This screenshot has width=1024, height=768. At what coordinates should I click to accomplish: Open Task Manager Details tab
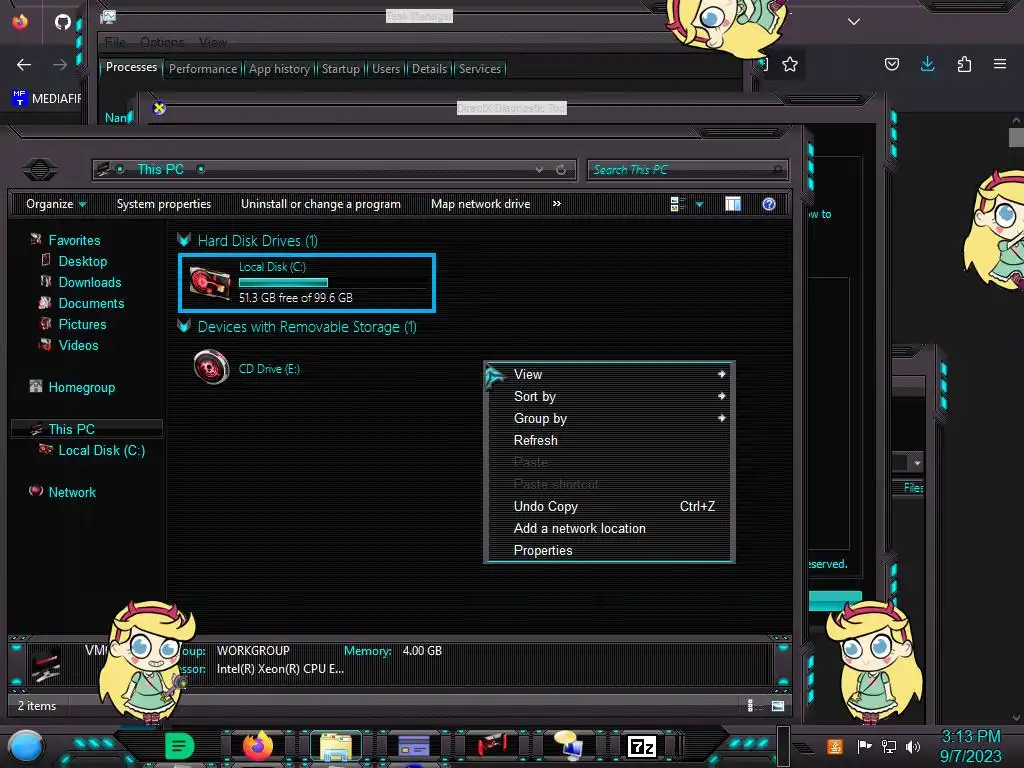429,69
